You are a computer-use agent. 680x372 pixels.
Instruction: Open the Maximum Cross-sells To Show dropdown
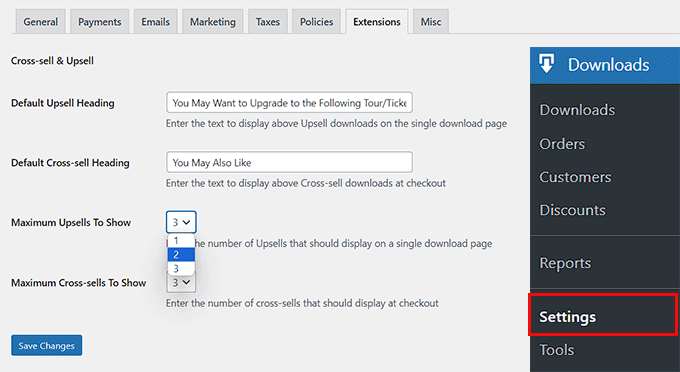tap(181, 283)
